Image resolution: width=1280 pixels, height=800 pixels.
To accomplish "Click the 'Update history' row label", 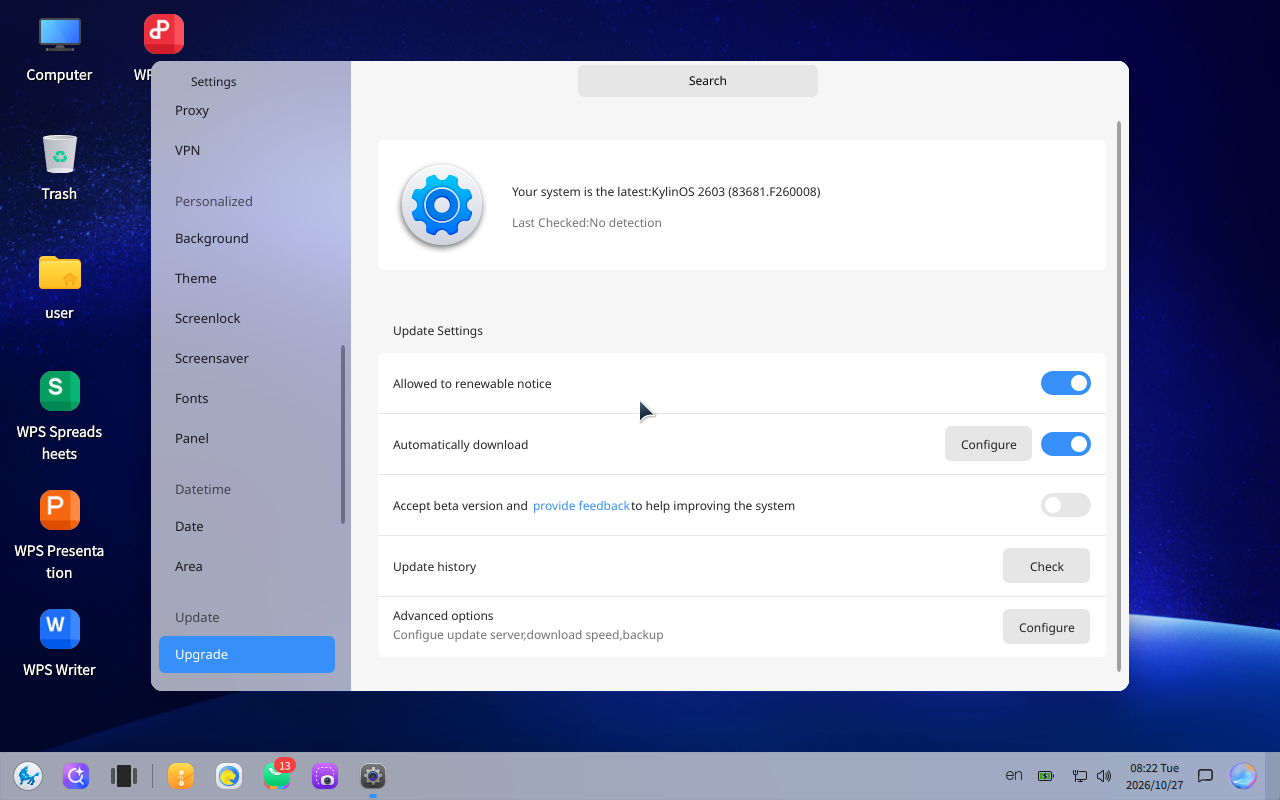I will (x=435, y=566).
